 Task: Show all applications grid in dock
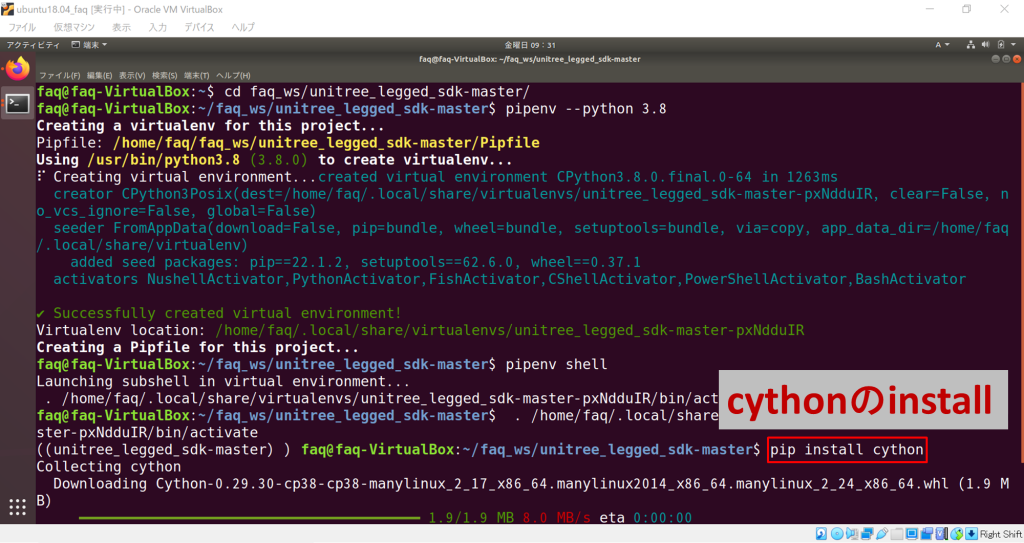pyautogui.click(x=18, y=506)
